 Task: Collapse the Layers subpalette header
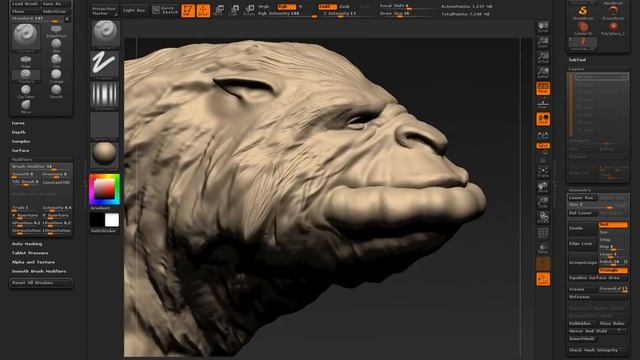[576, 69]
